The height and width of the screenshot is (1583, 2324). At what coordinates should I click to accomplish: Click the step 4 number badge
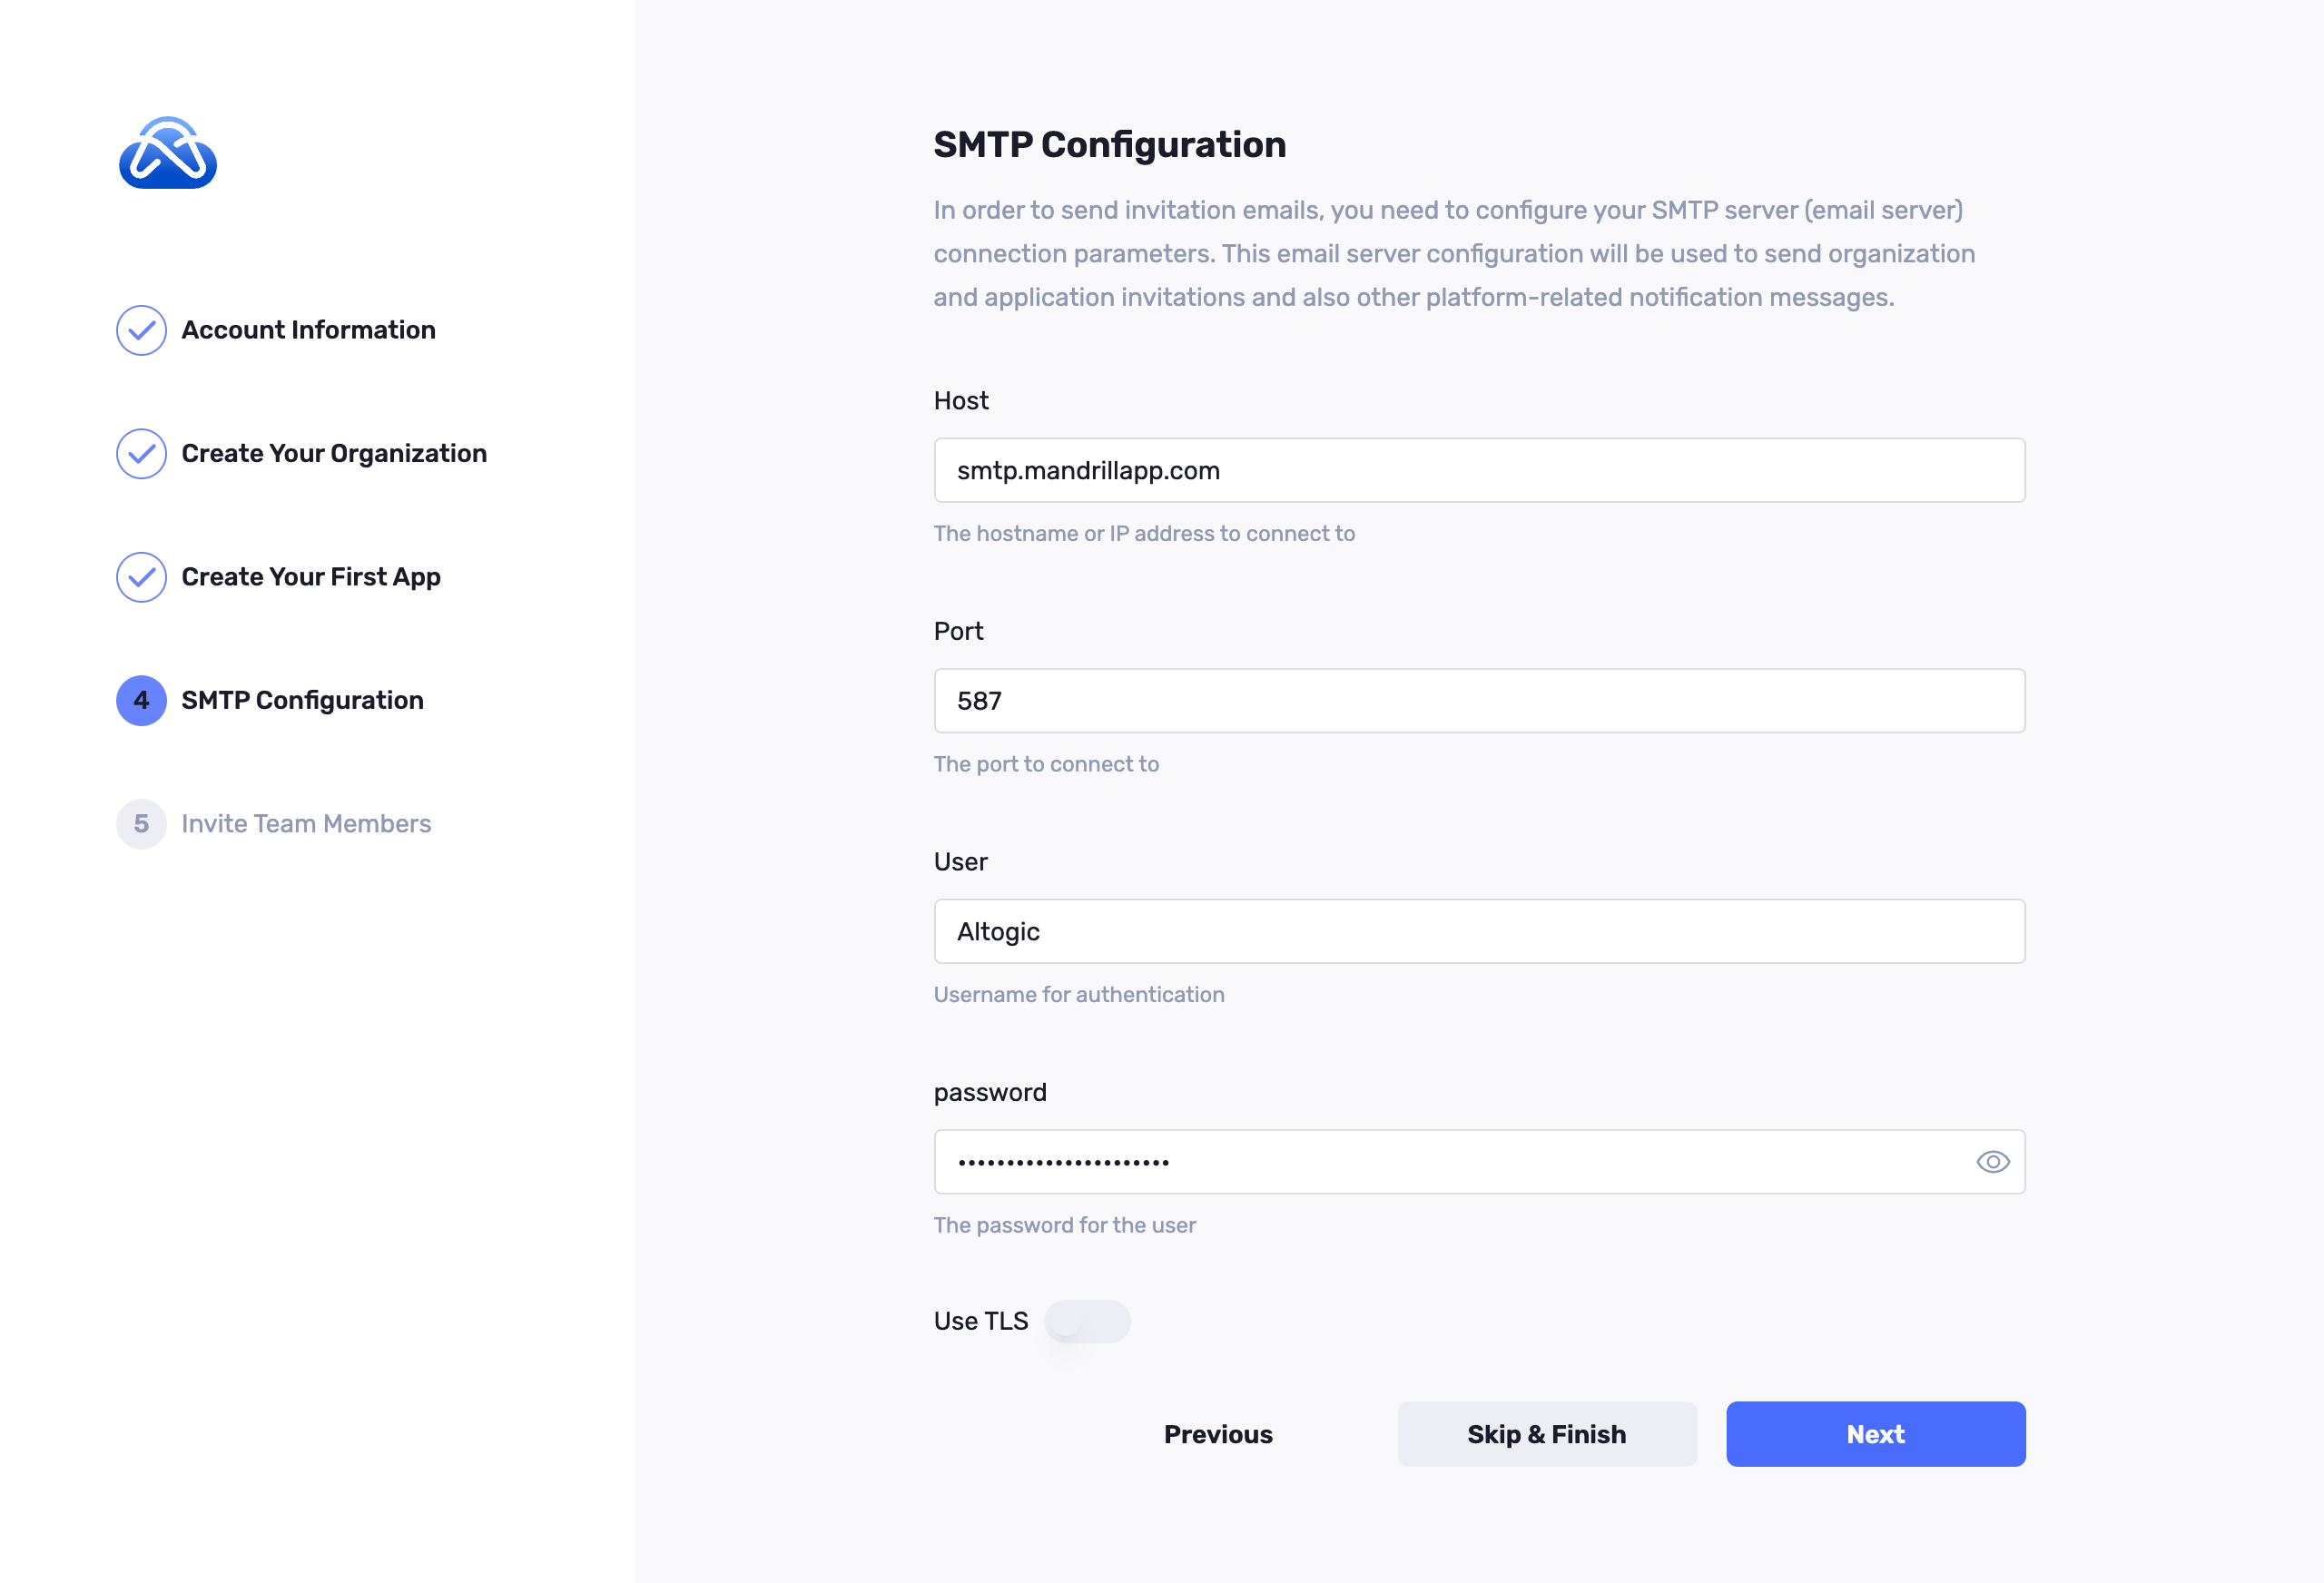pos(141,701)
